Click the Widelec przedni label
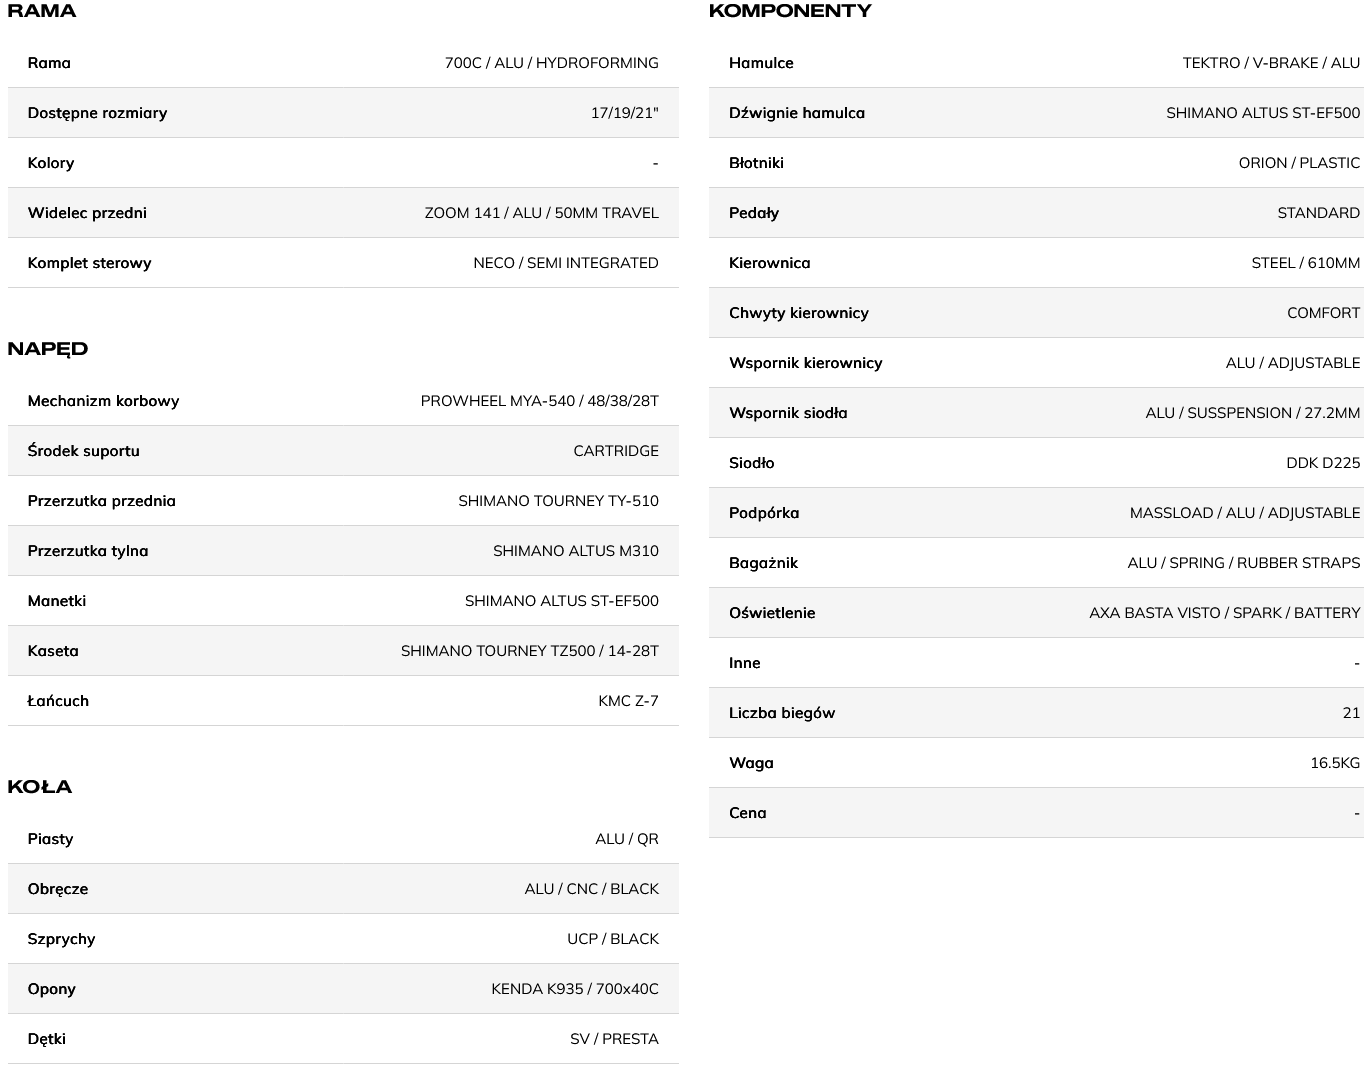The image size is (1364, 1071). (87, 213)
